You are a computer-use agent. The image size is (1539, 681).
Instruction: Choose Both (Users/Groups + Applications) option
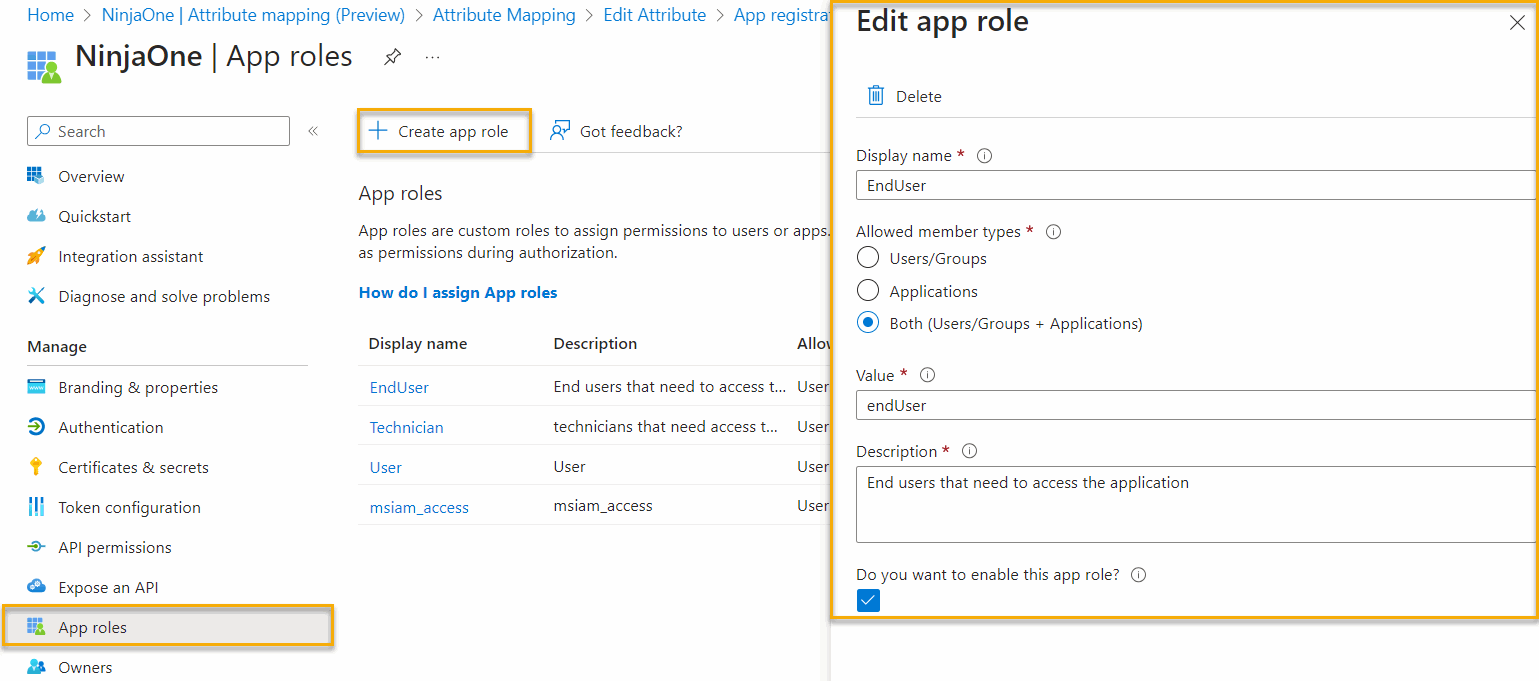[869, 323]
